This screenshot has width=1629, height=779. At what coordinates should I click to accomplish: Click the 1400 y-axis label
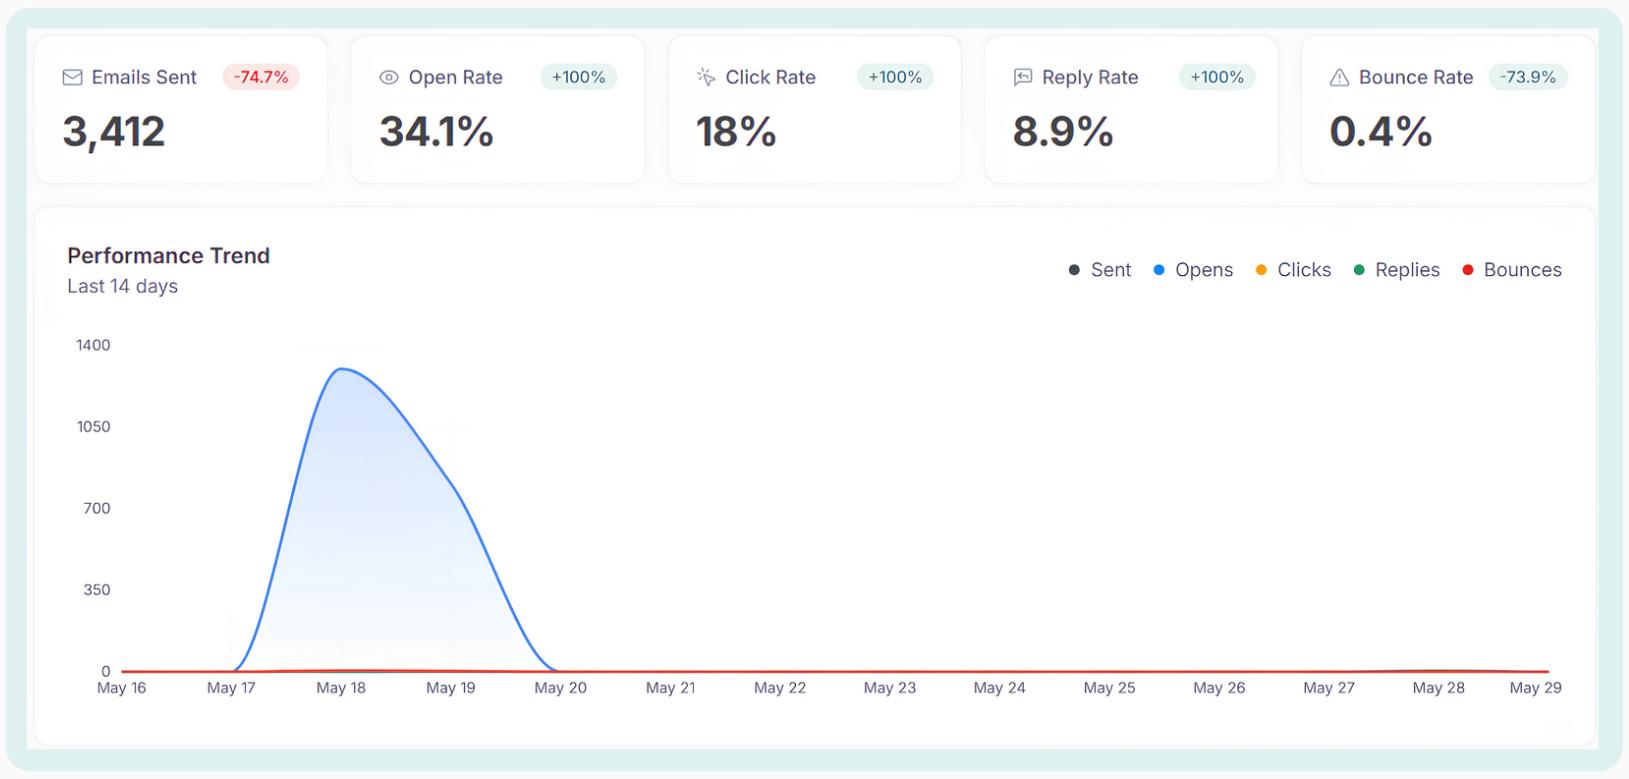pos(93,345)
